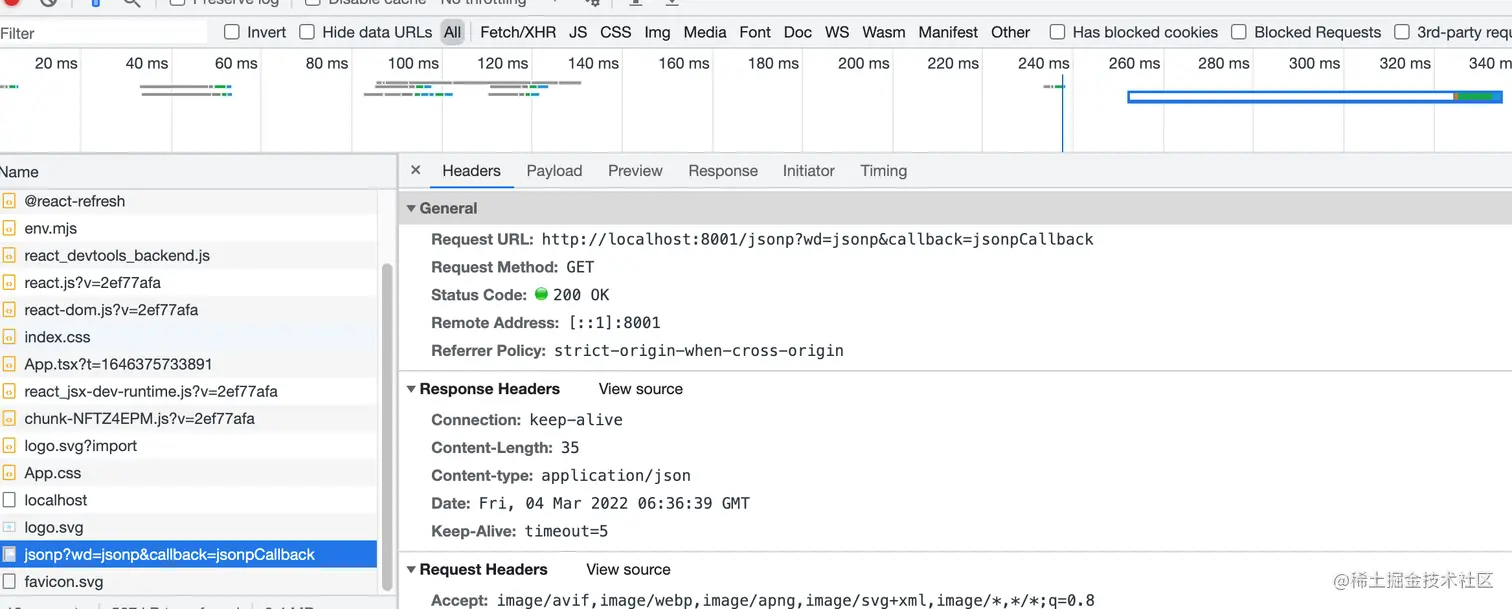Toggle the Invert filter checkbox
This screenshot has height=609, width=1512.
point(232,32)
